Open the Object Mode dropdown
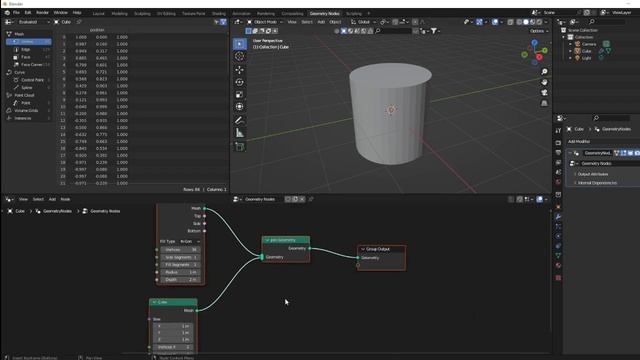This screenshot has width=640, height=360. [265, 22]
